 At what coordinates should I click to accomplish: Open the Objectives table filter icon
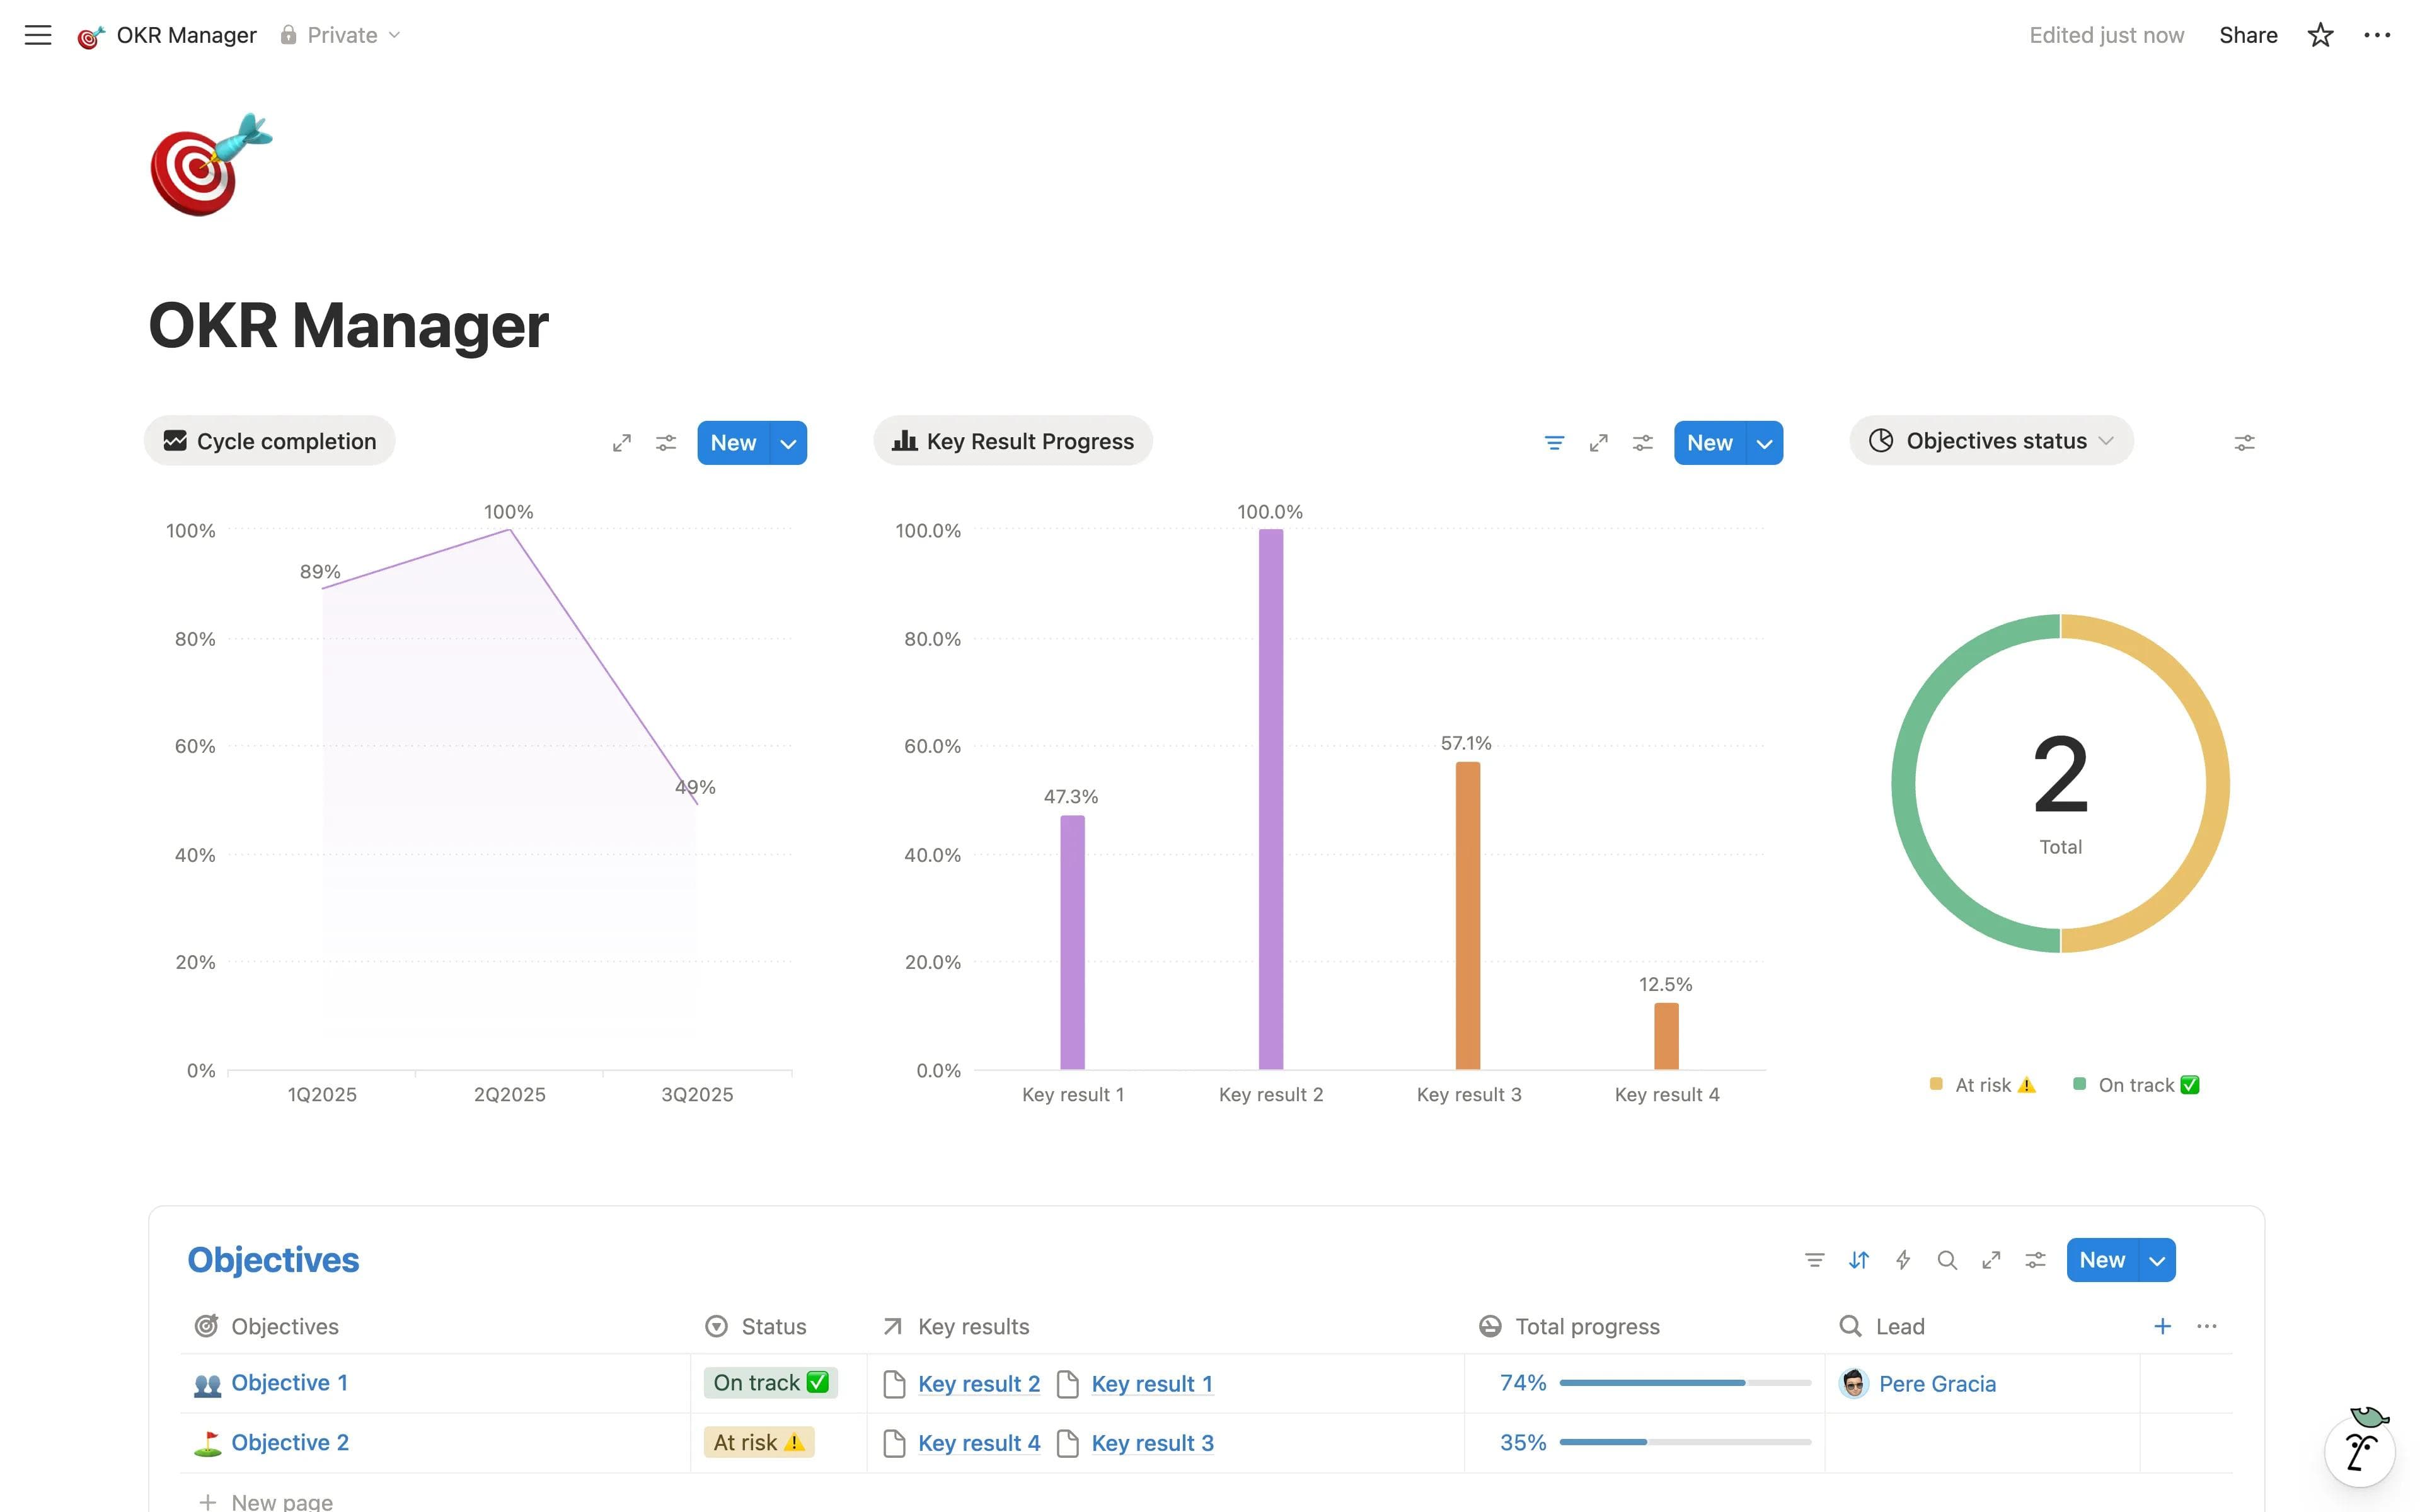pos(1814,1260)
